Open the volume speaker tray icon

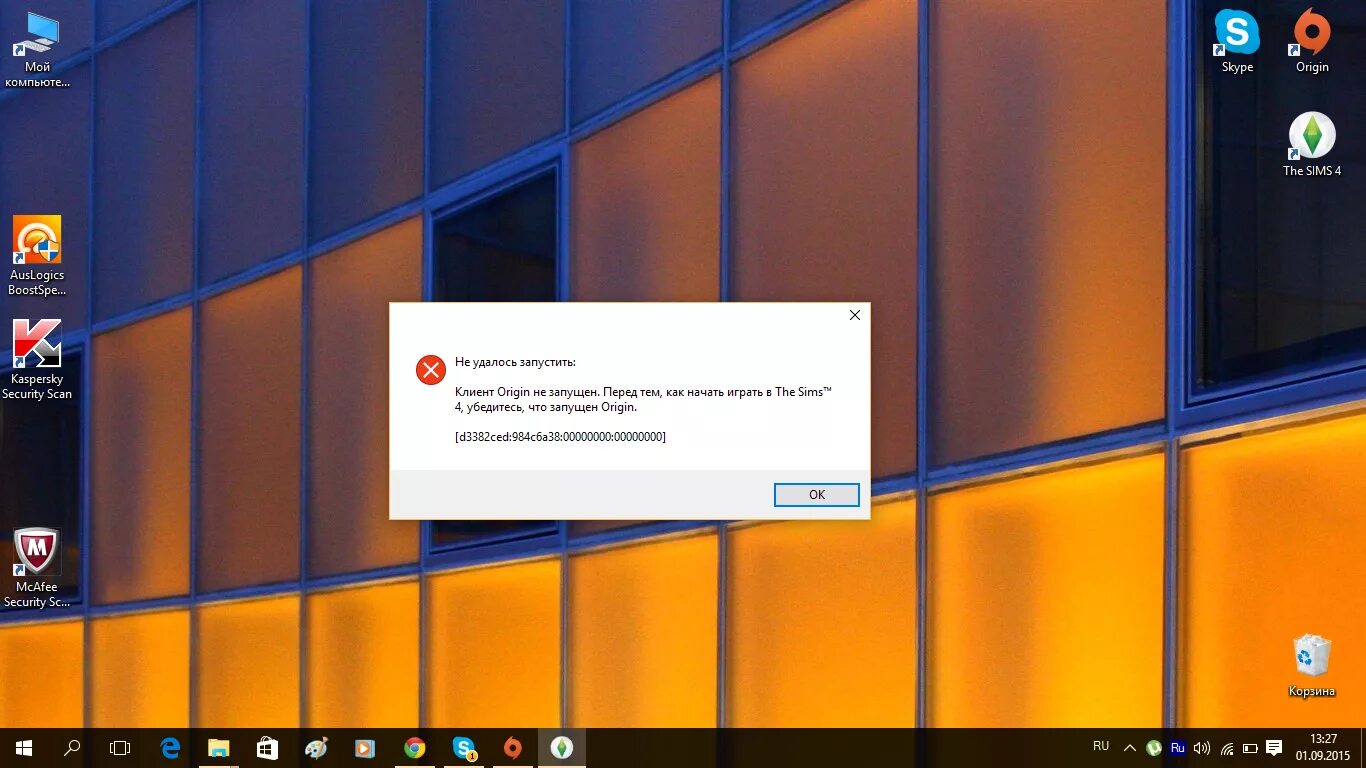tap(1201, 748)
